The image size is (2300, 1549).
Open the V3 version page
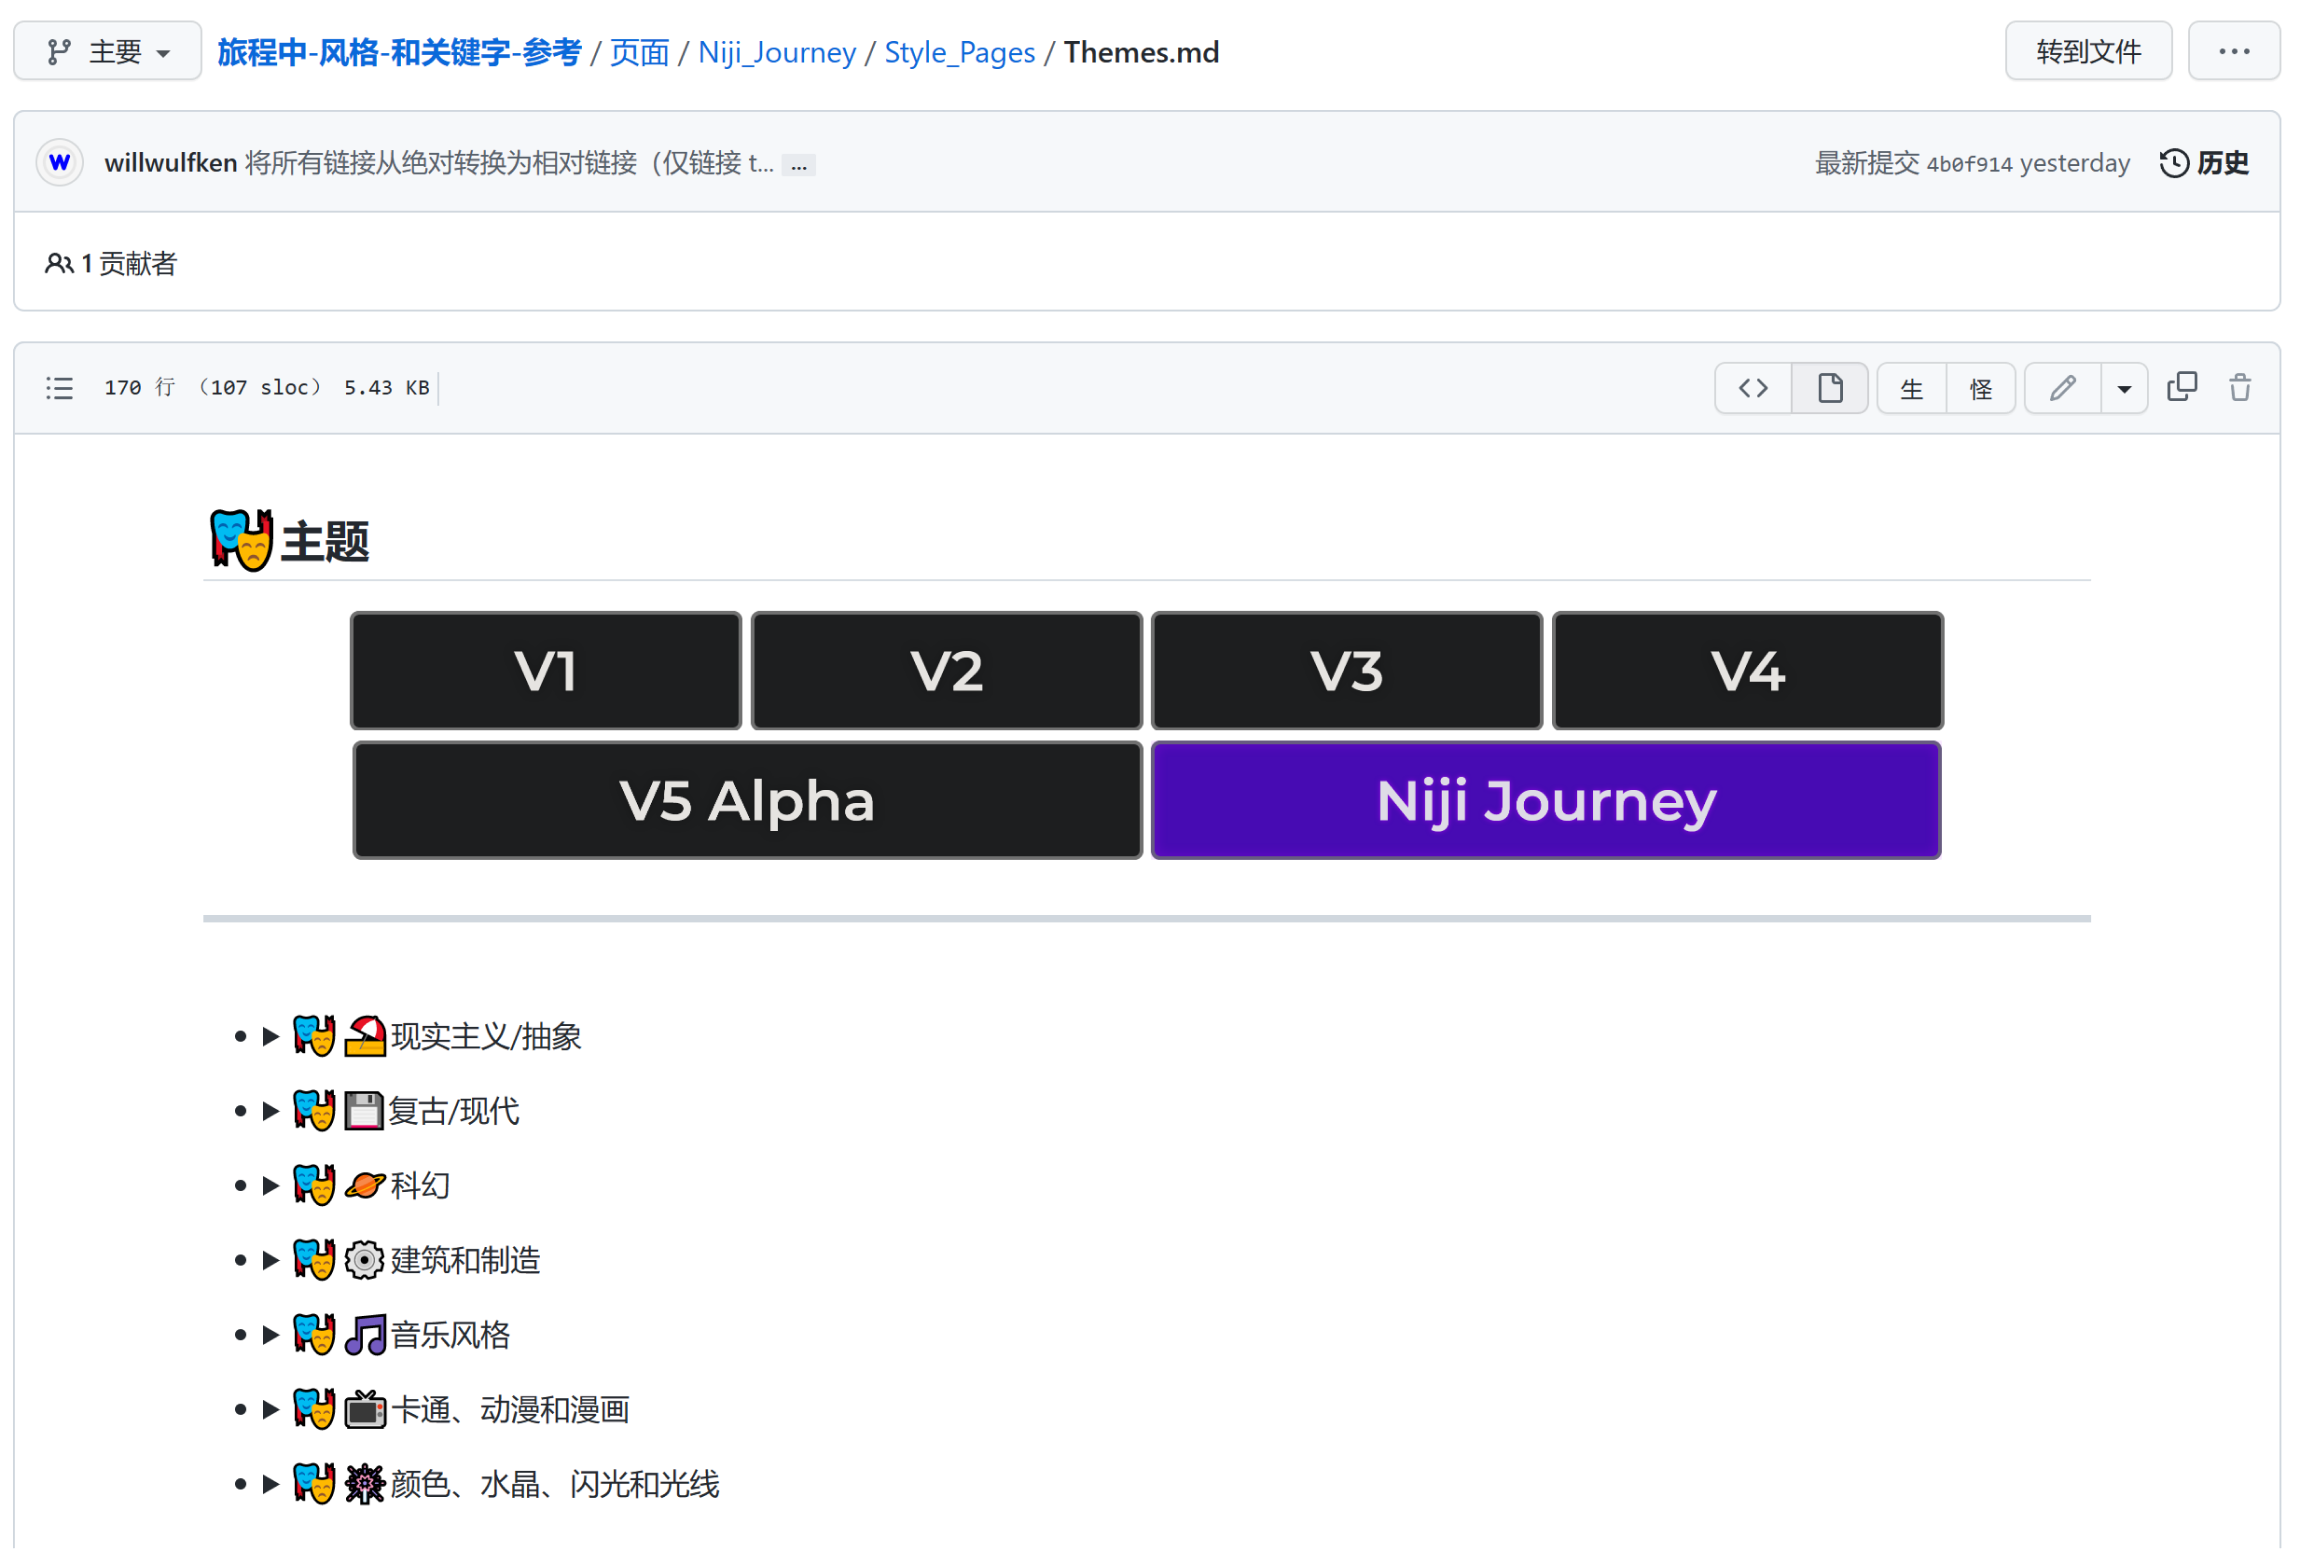[x=1347, y=671]
